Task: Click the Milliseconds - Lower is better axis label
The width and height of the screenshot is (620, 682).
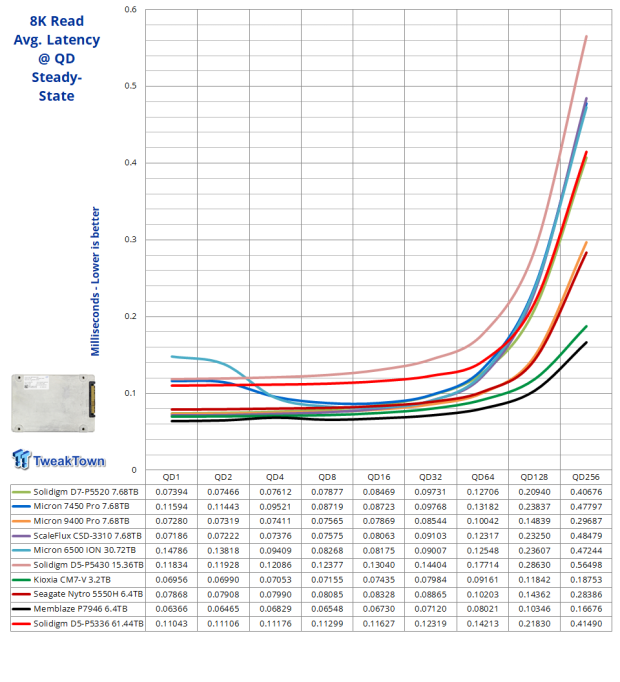Action: [95, 281]
